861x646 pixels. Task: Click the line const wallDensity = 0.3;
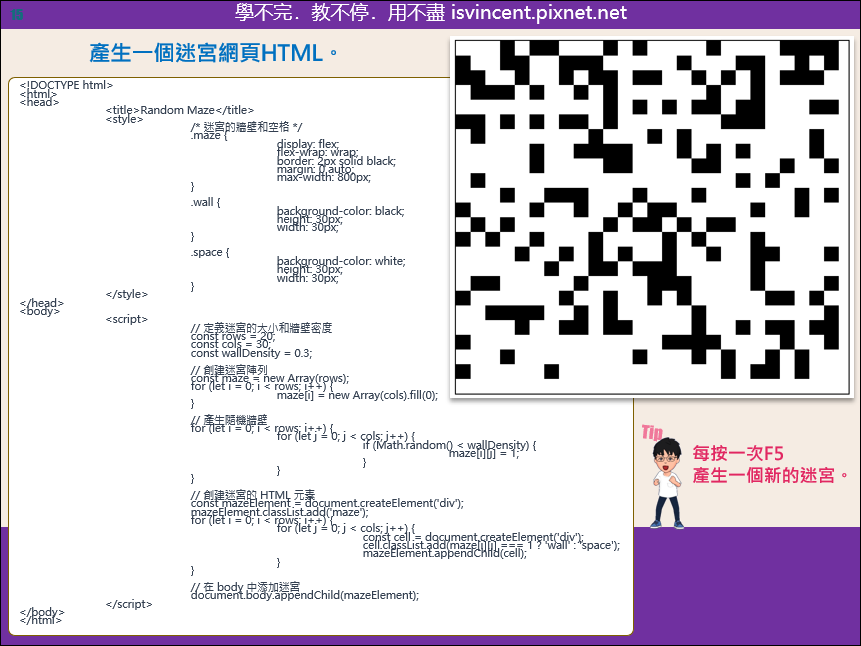click(x=251, y=353)
